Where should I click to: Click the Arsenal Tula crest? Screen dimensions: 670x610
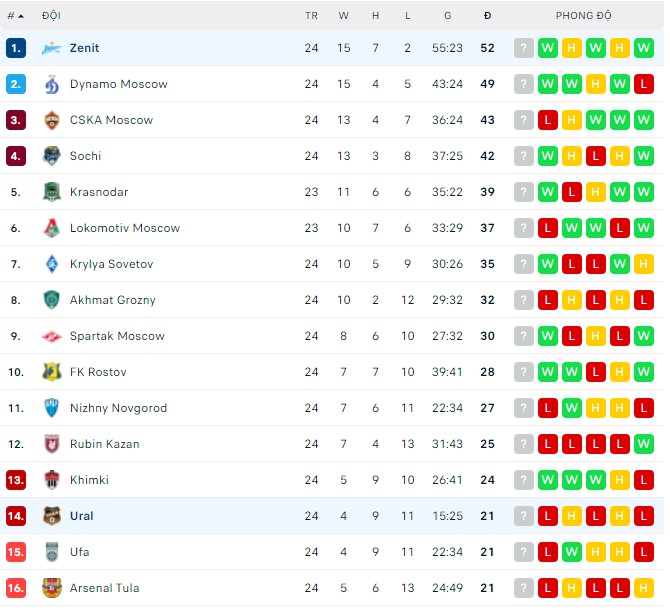[52, 588]
